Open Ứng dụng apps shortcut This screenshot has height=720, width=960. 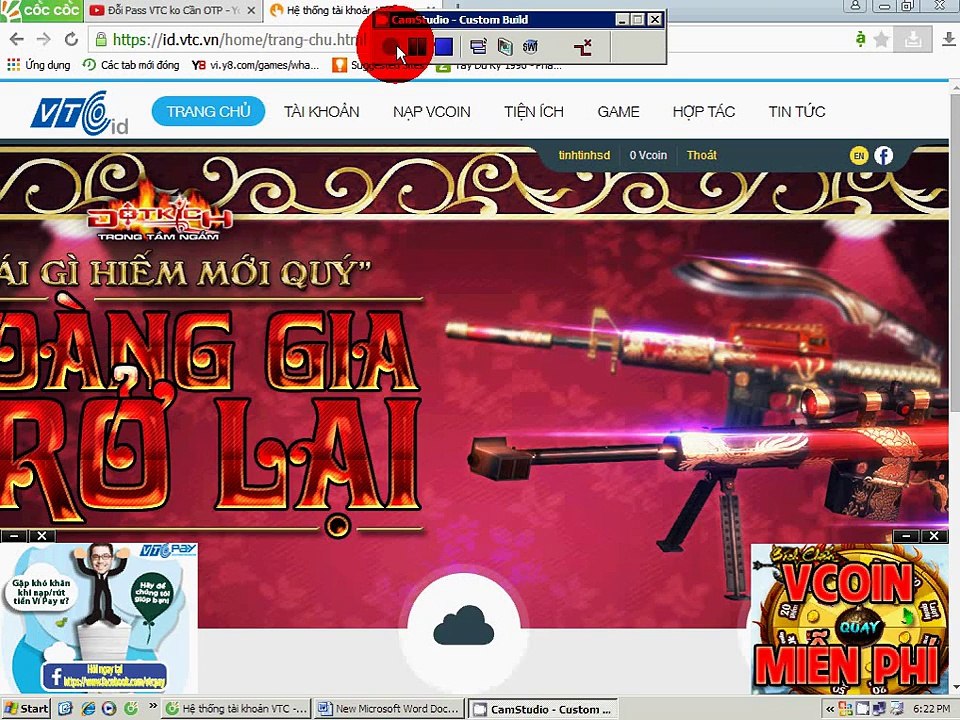[x=39, y=65]
